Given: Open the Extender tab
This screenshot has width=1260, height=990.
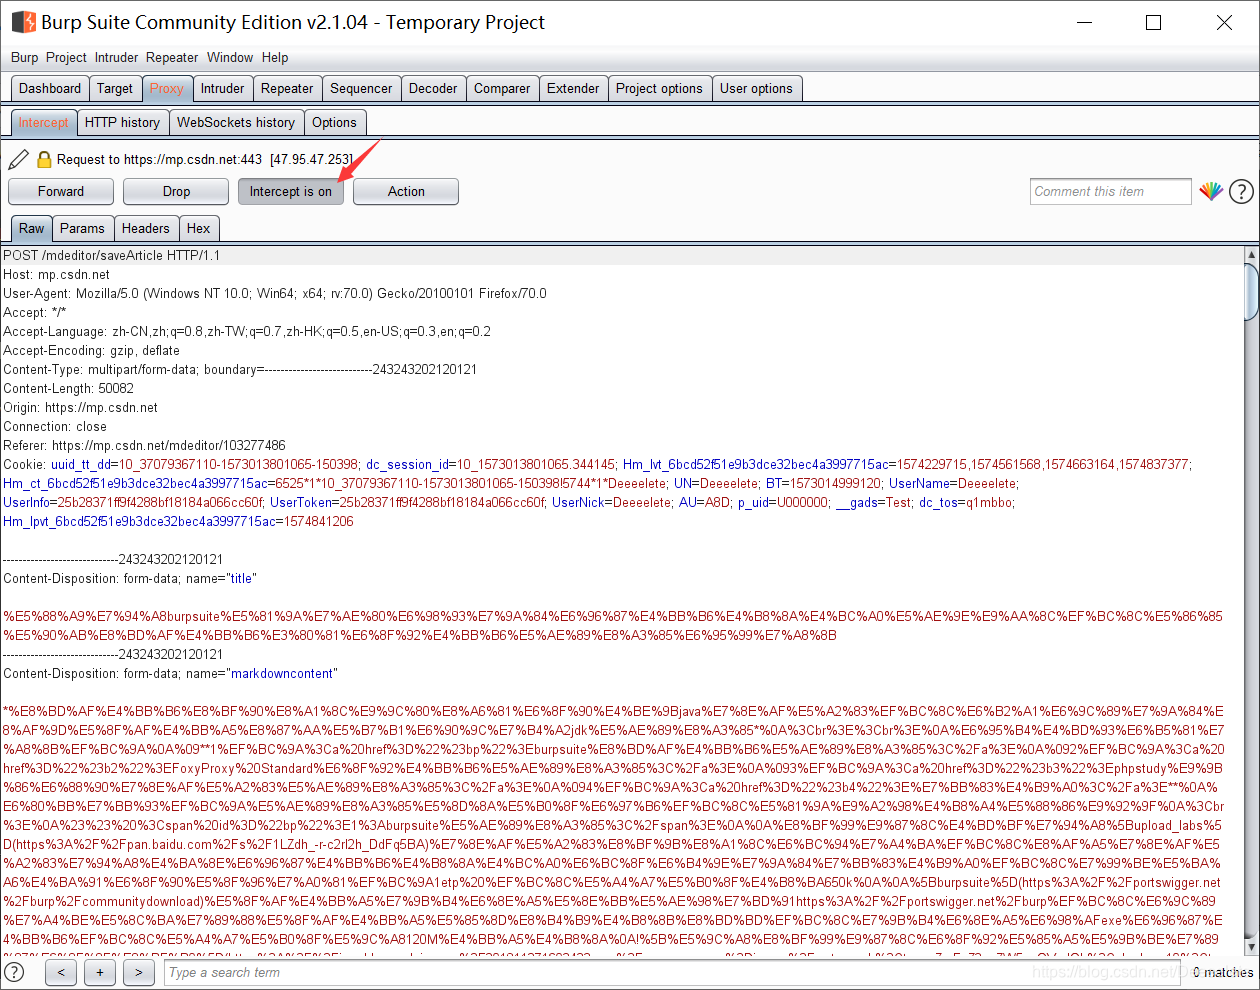Looking at the screenshot, I should coord(573,88).
